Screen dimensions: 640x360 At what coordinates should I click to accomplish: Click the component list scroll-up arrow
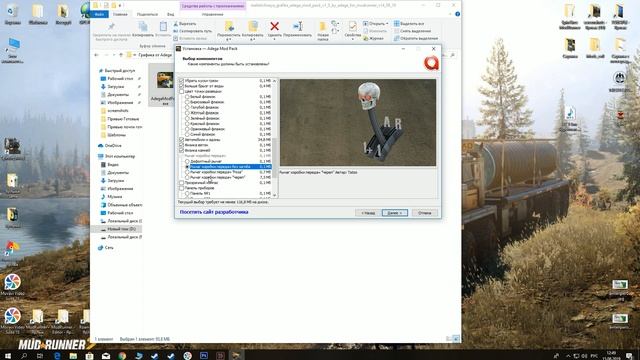[274, 81]
